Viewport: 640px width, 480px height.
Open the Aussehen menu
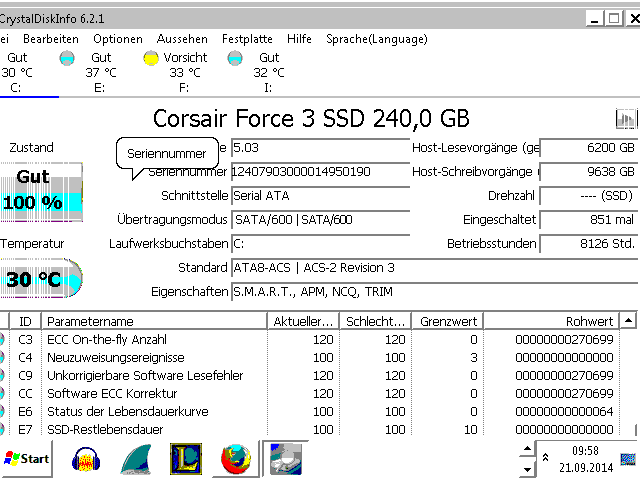[x=182, y=39]
